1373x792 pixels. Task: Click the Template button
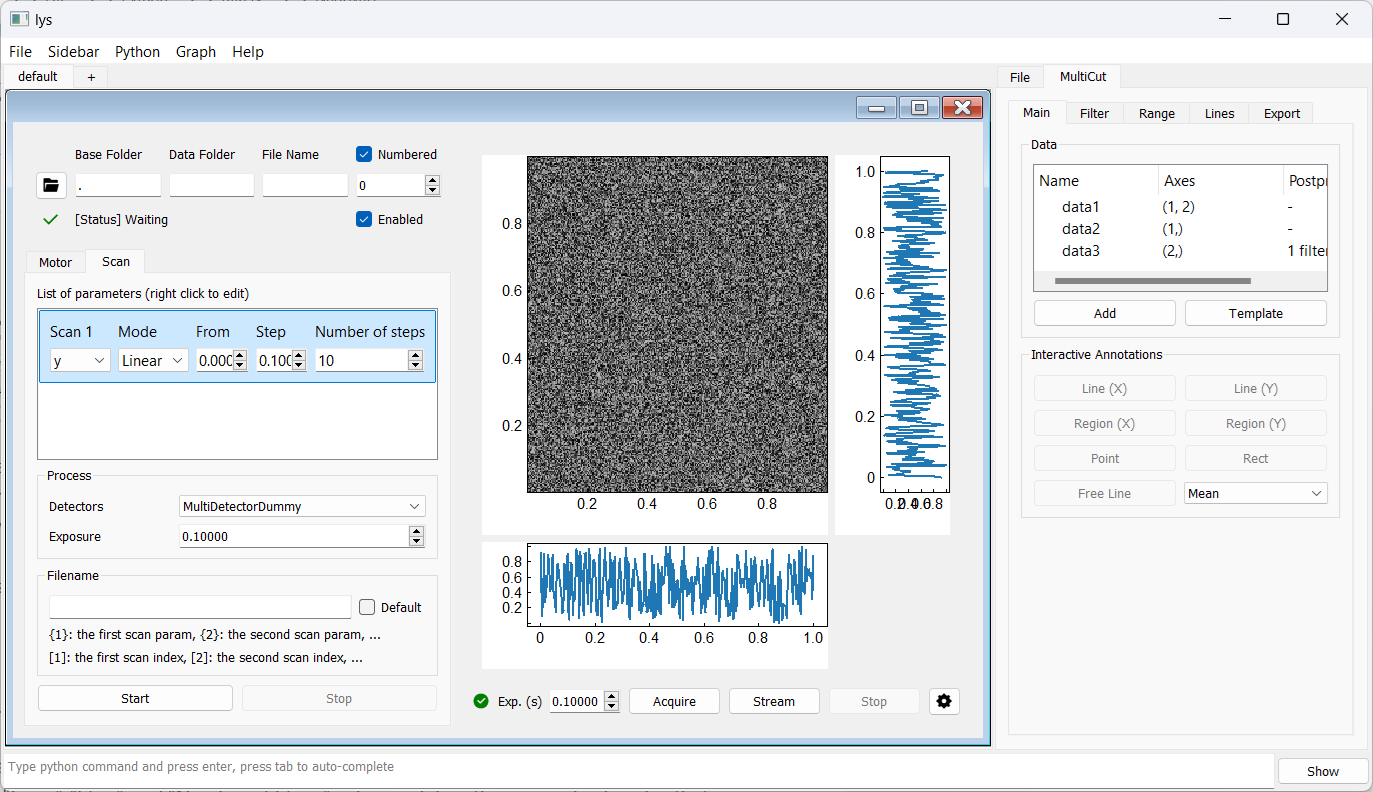[1255, 313]
